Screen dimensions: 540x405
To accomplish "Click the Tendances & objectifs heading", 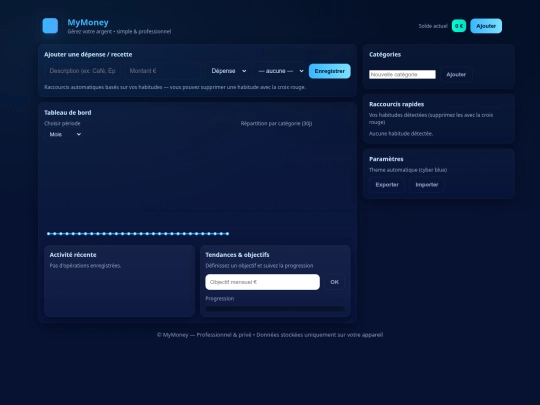I will (x=237, y=255).
